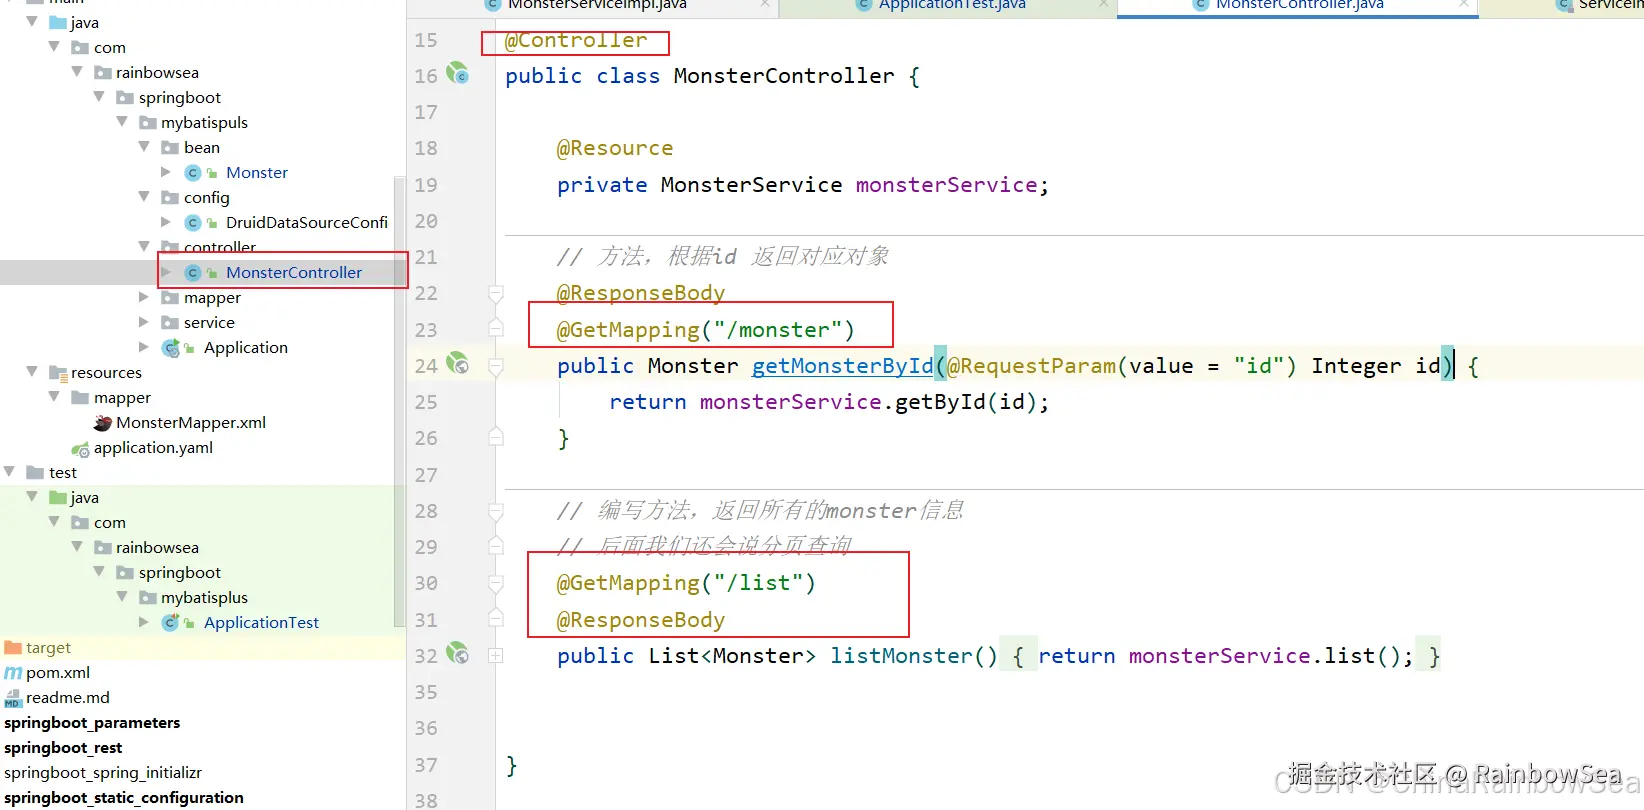Open readme.md file
This screenshot has height=810, width=1644.
(x=68, y=697)
